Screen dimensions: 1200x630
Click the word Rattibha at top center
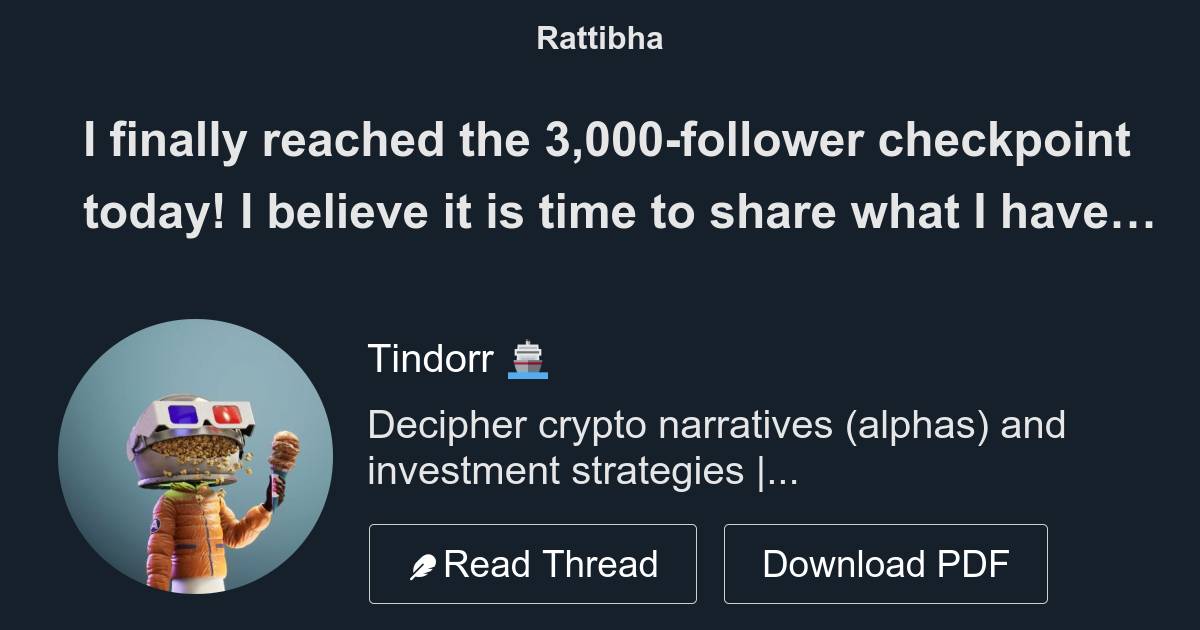point(599,38)
